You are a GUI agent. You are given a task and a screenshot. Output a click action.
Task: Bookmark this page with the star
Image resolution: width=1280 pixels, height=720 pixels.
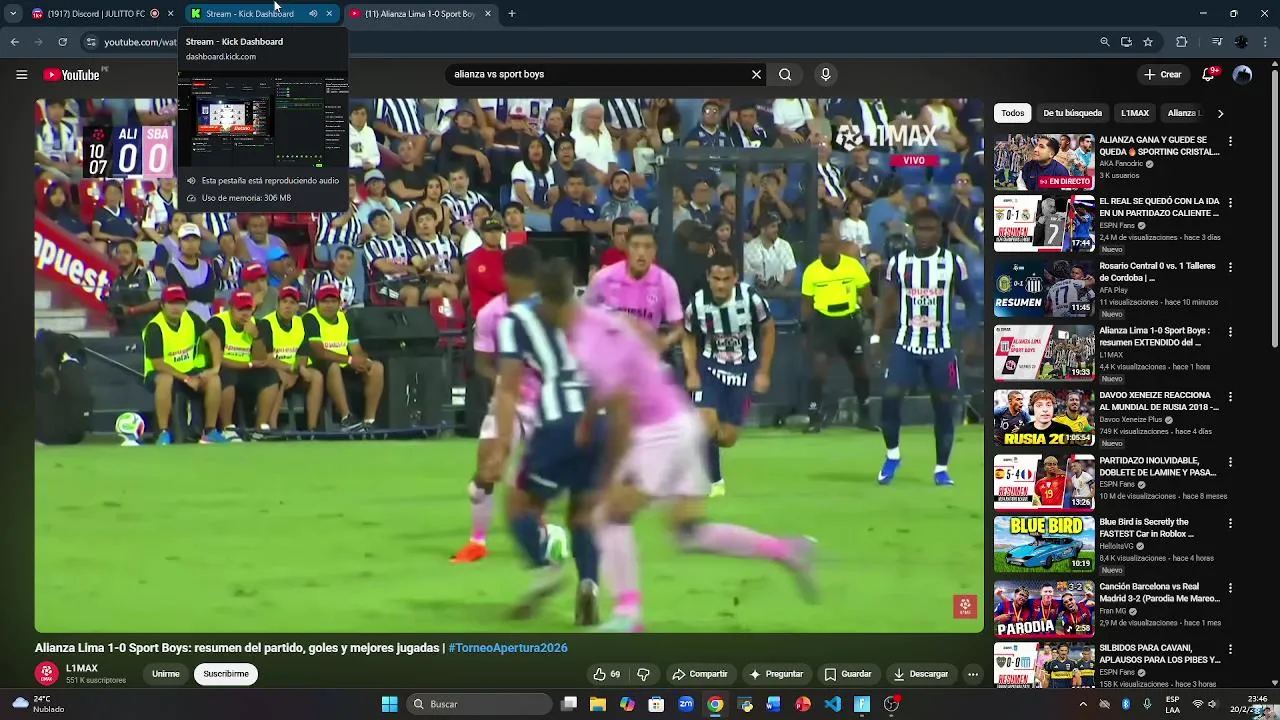[1148, 42]
